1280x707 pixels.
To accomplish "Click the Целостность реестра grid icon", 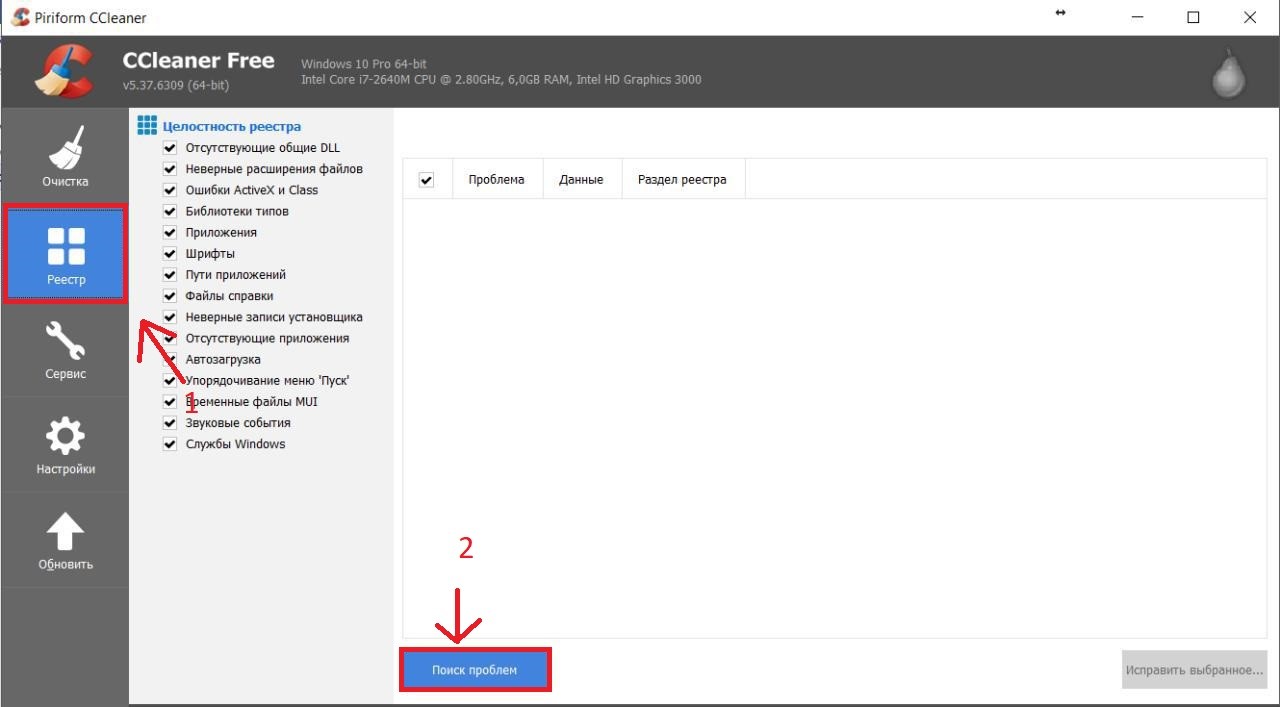I will [x=147, y=126].
